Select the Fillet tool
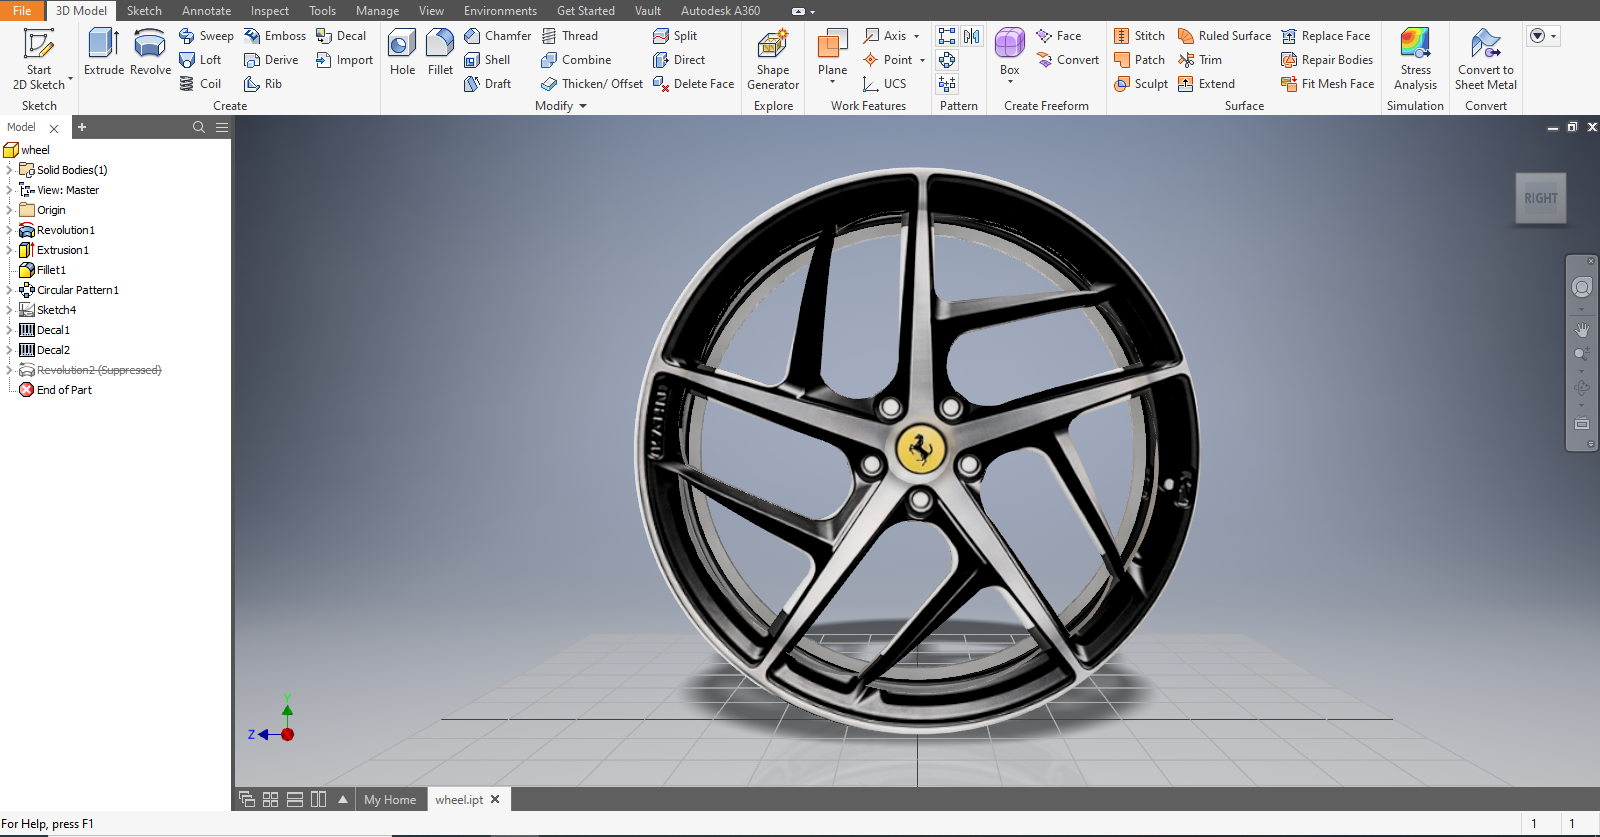This screenshot has height=837, width=1600. point(440,52)
